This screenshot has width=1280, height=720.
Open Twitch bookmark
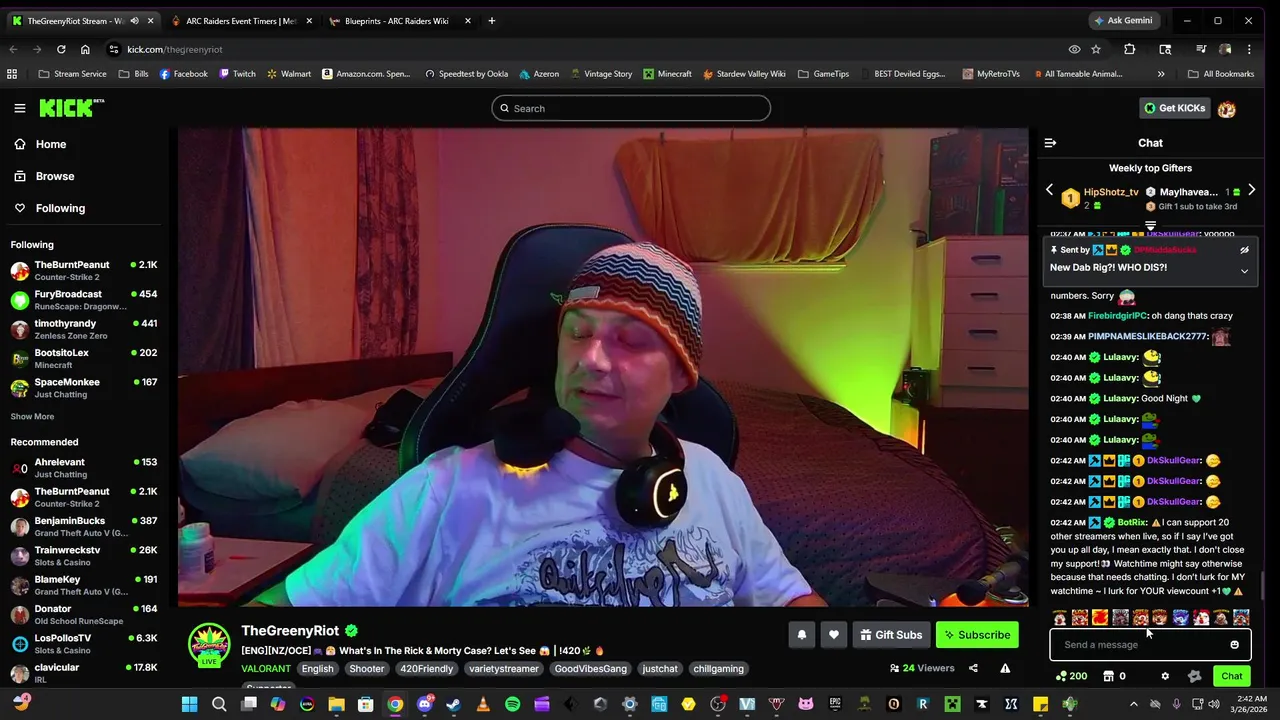237,74
